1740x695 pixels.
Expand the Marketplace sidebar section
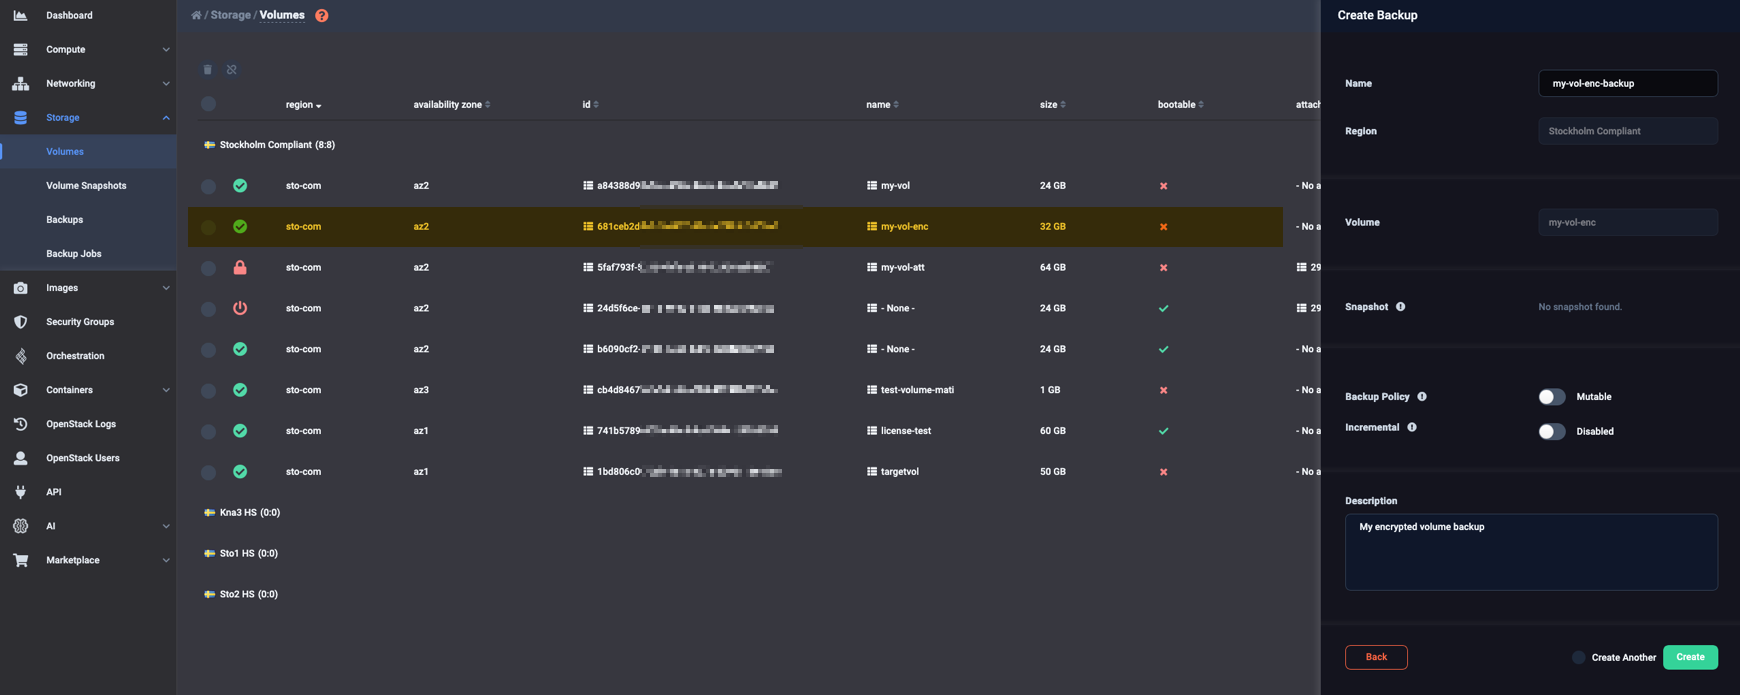[x=88, y=559]
